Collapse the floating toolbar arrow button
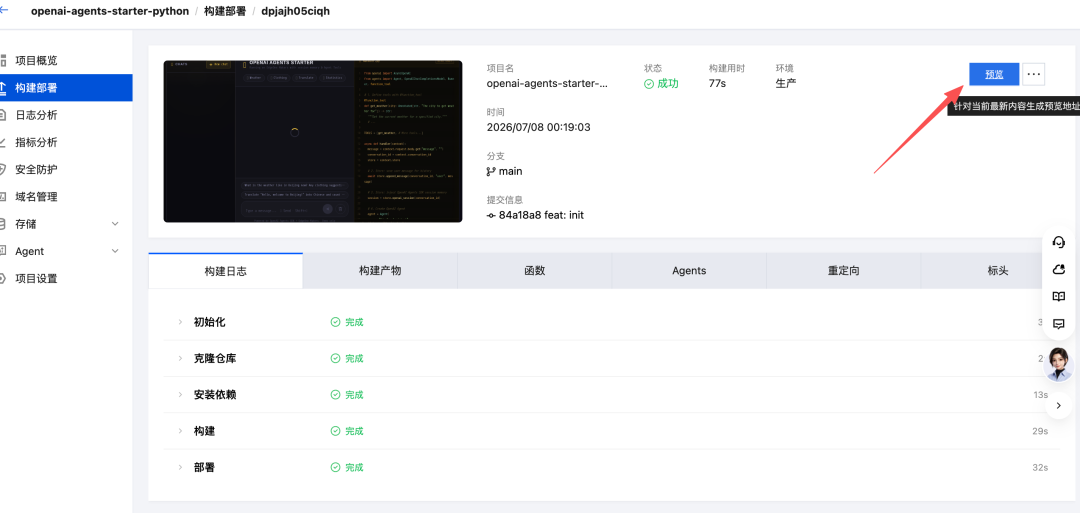Screen dimensions: 1080x513 point(1059,406)
